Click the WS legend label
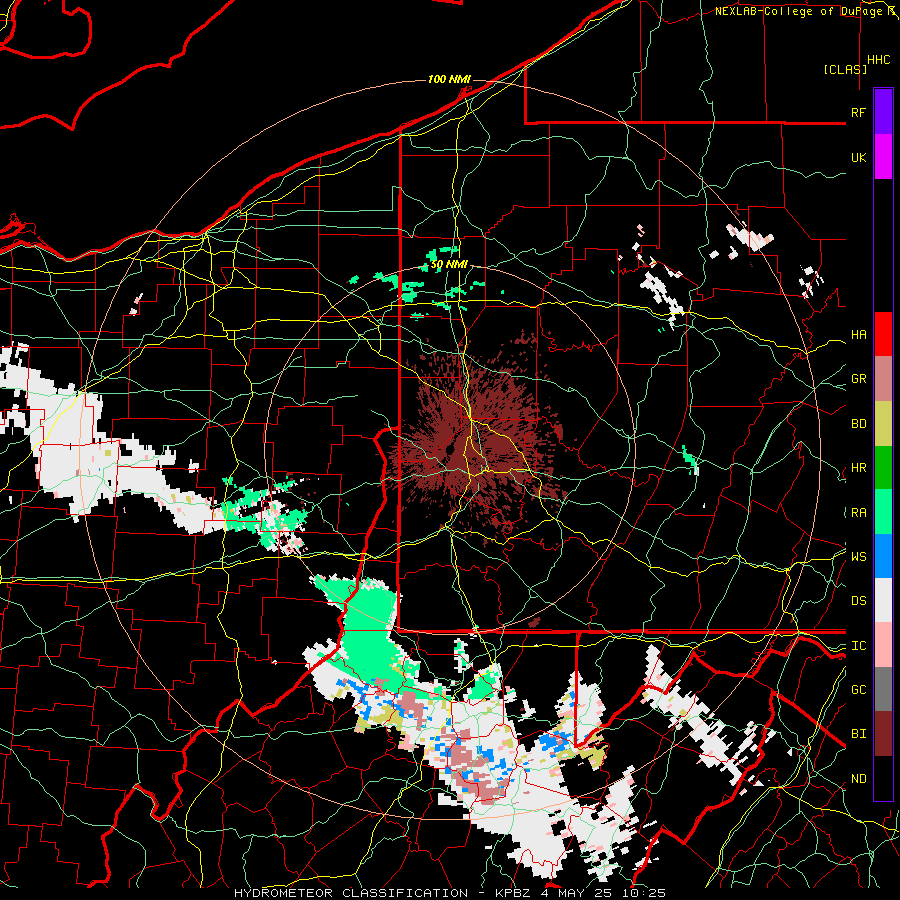The height and width of the screenshot is (900, 900). pos(858,557)
